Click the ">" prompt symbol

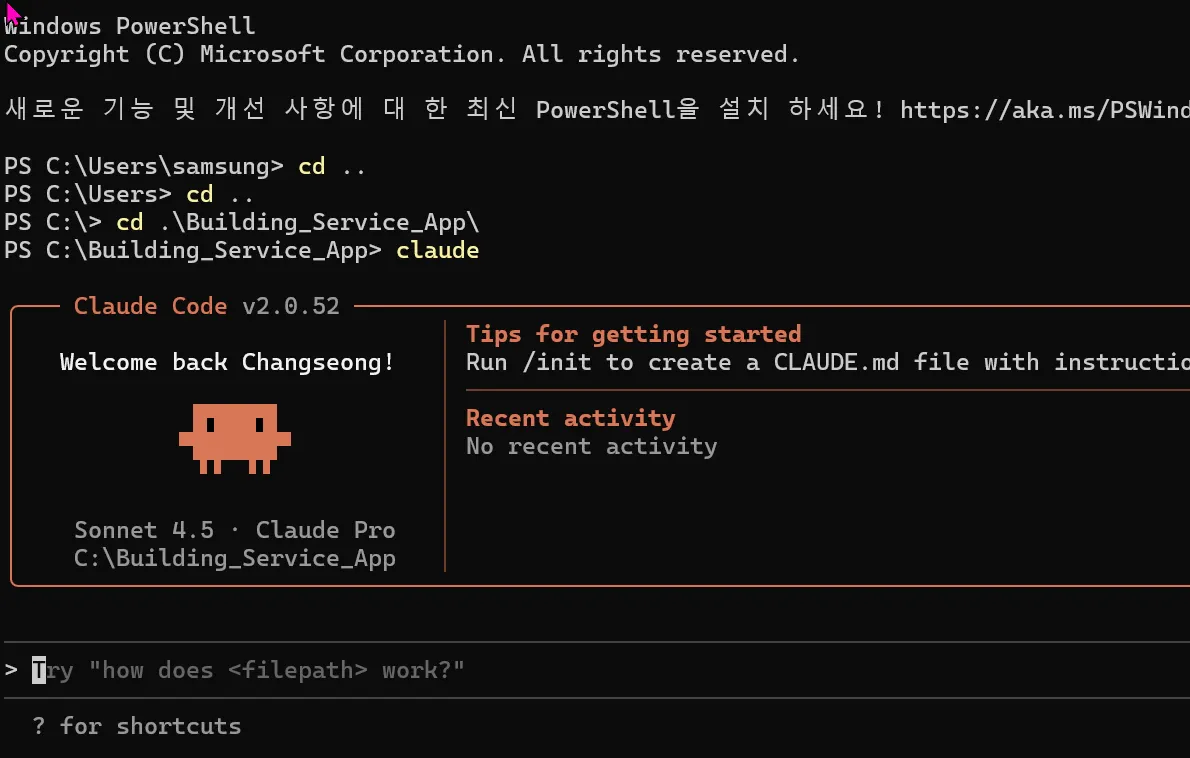point(12,670)
